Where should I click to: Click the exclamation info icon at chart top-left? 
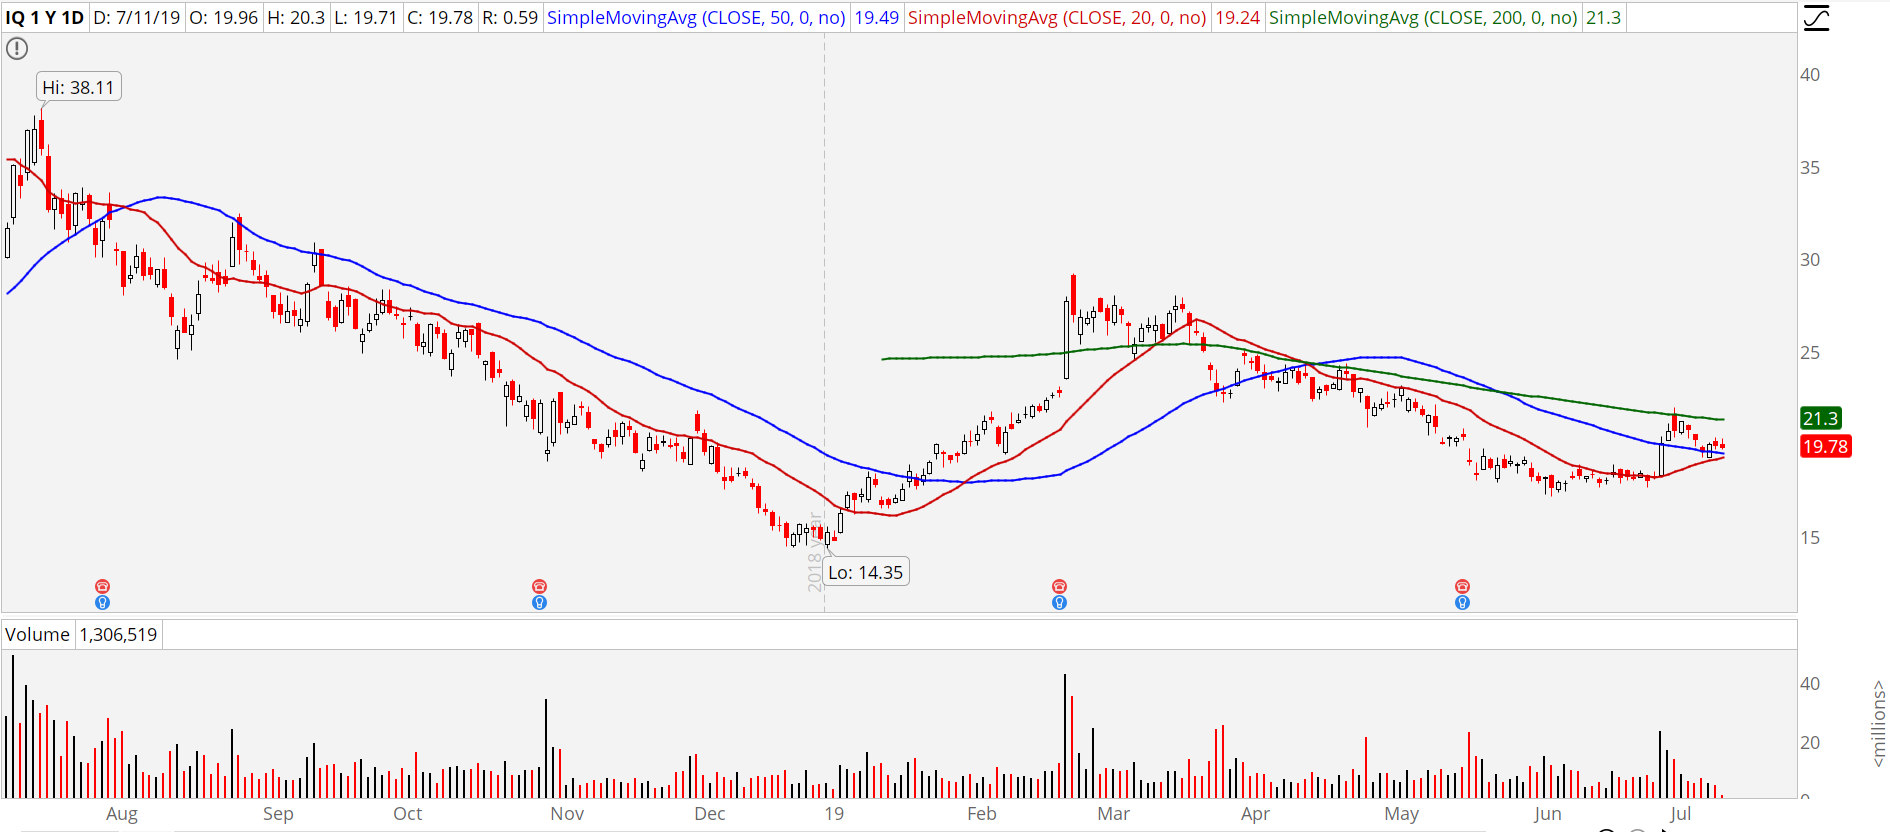click(17, 48)
